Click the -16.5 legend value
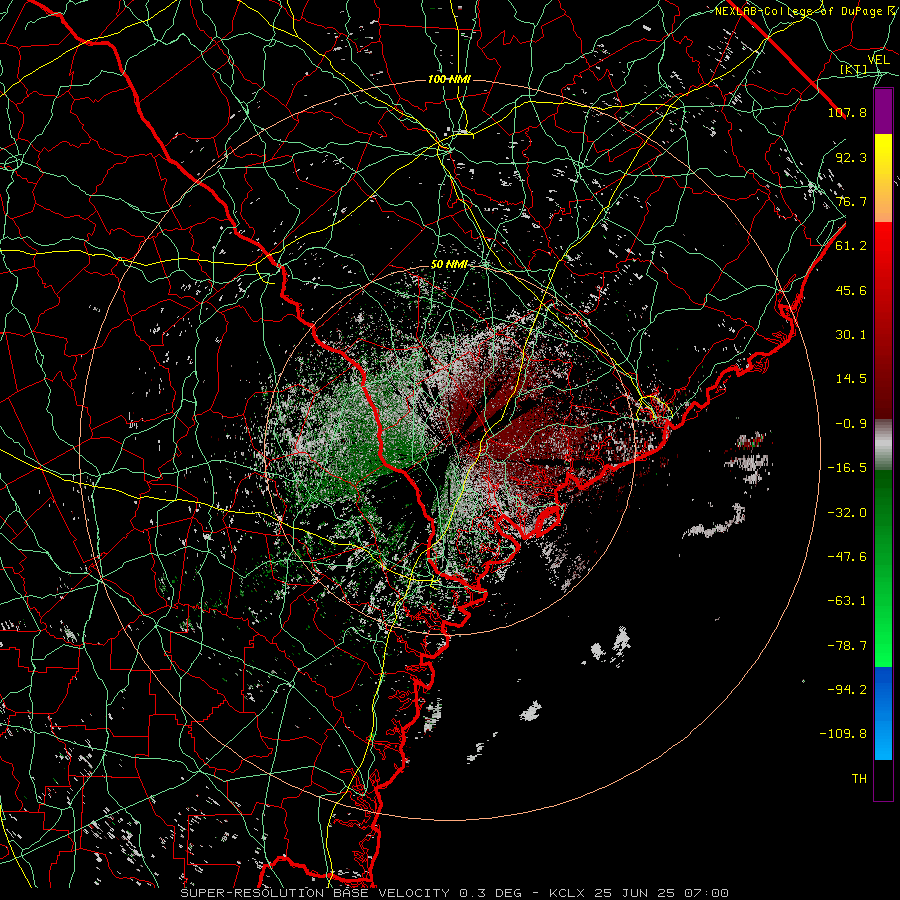The image size is (900, 900). pos(847,468)
